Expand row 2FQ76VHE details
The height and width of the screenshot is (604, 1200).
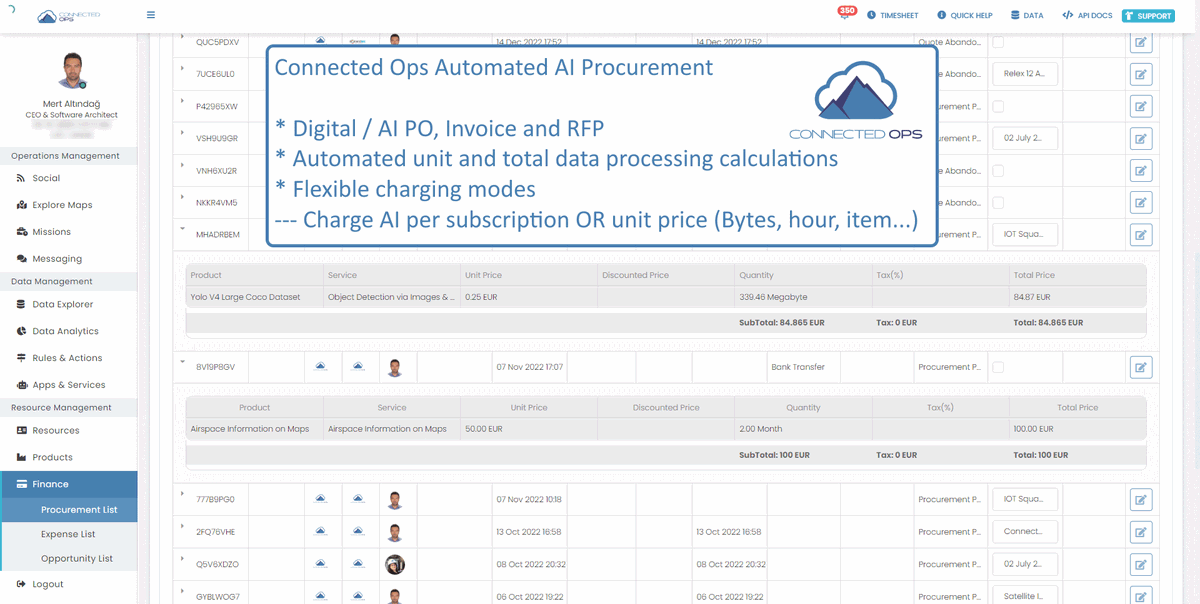tap(182, 527)
